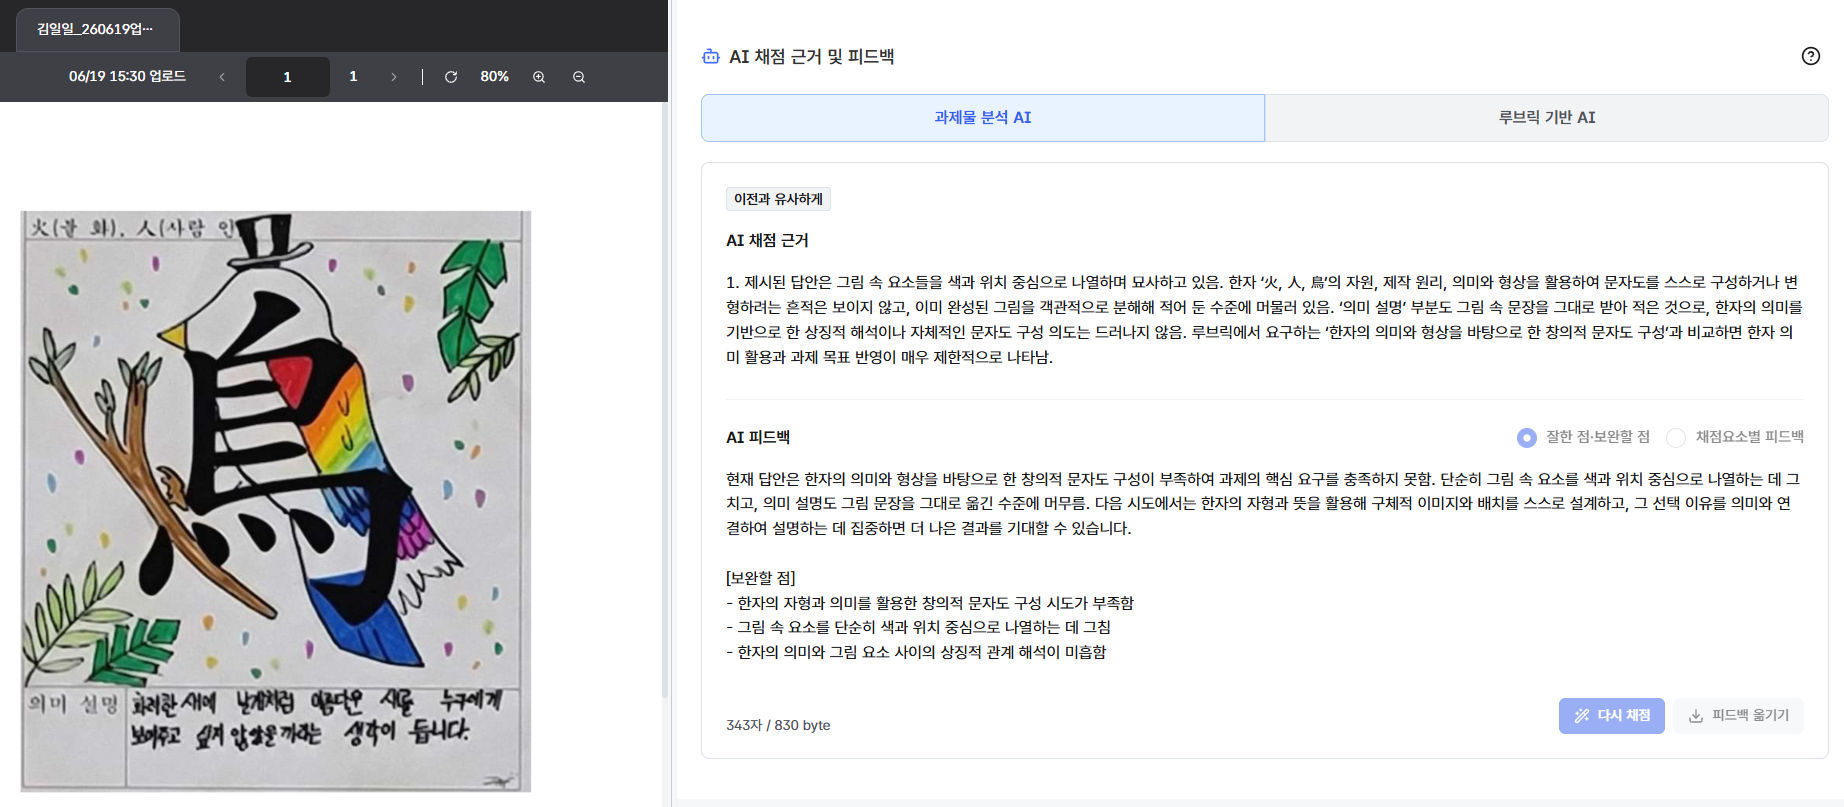The width and height of the screenshot is (1844, 807).
Task: Click the current page number input field
Action: coord(288,77)
